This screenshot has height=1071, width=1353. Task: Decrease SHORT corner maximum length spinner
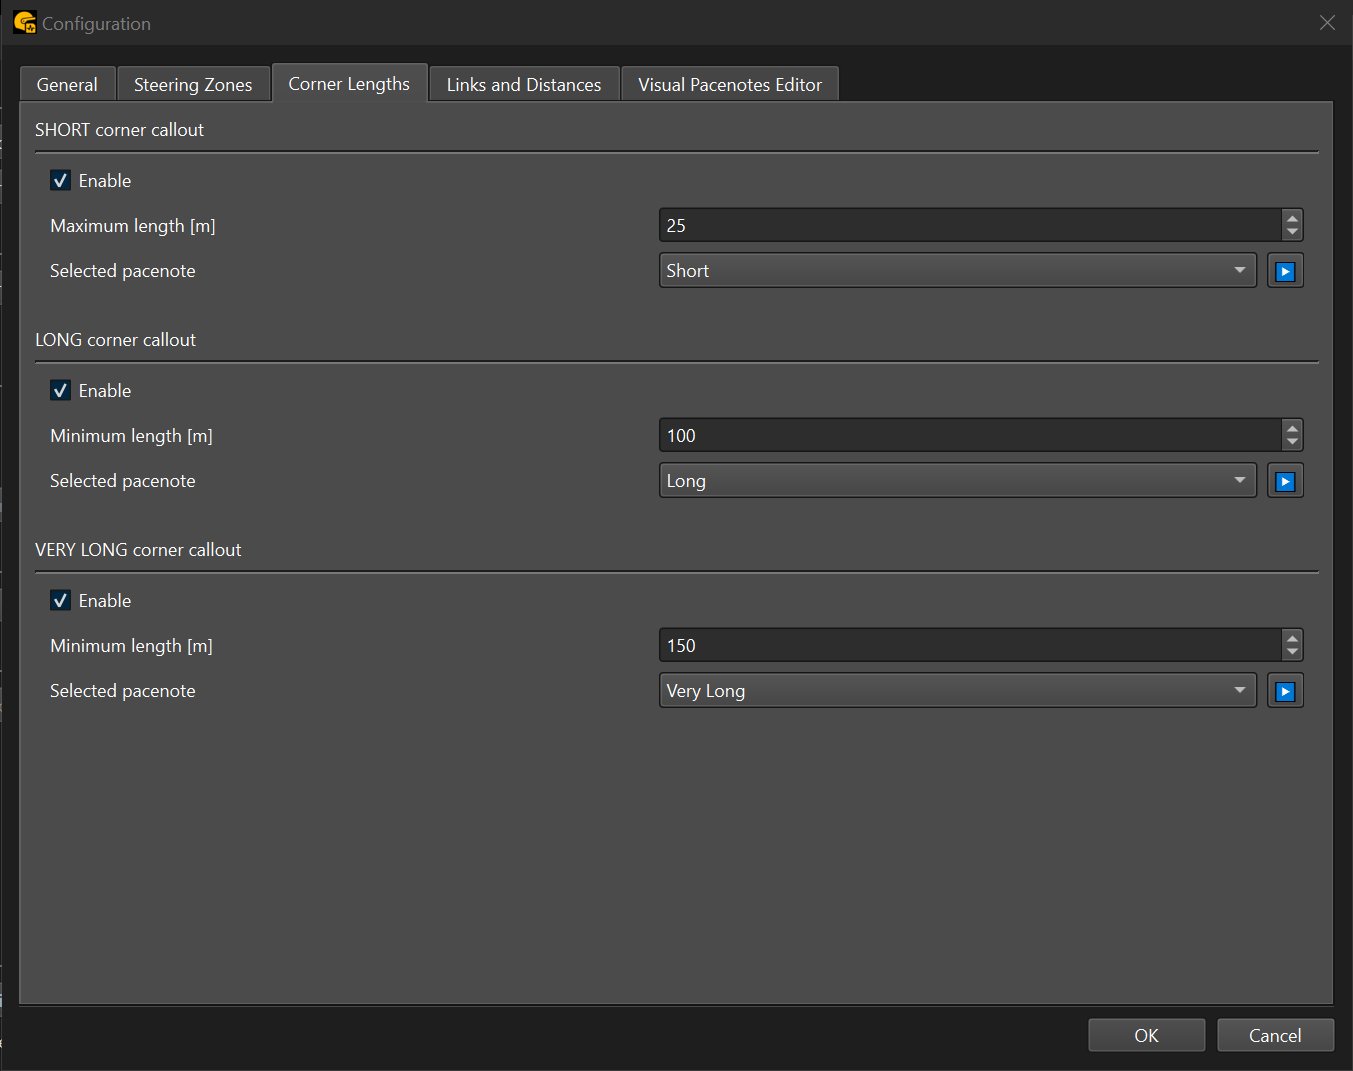tap(1292, 232)
